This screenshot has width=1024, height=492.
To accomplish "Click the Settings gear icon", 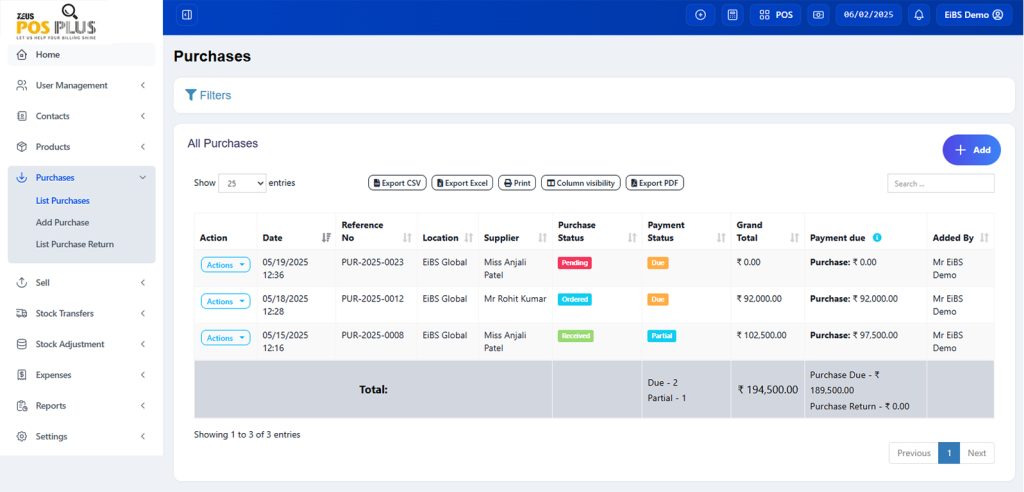I will coord(22,436).
